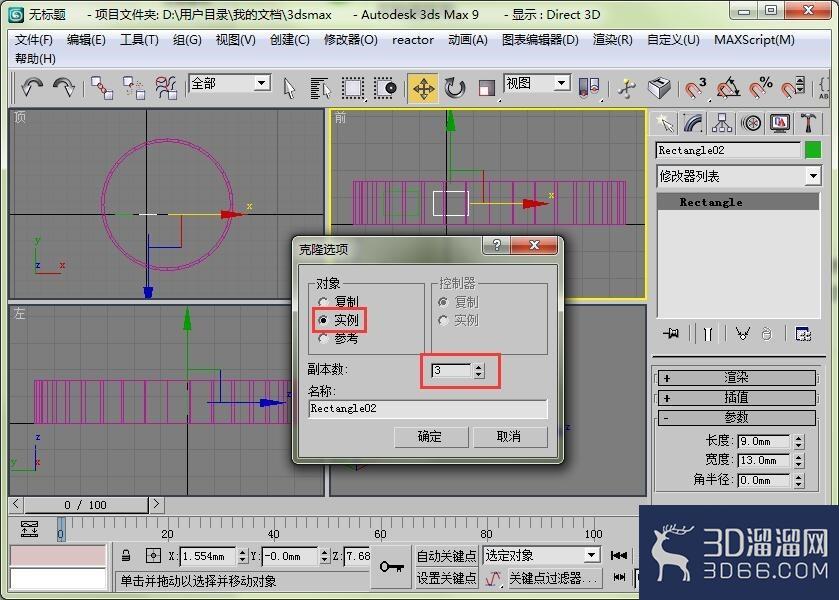
Task: Open the 视图 reference coordinate dropdown
Action: 561,83
